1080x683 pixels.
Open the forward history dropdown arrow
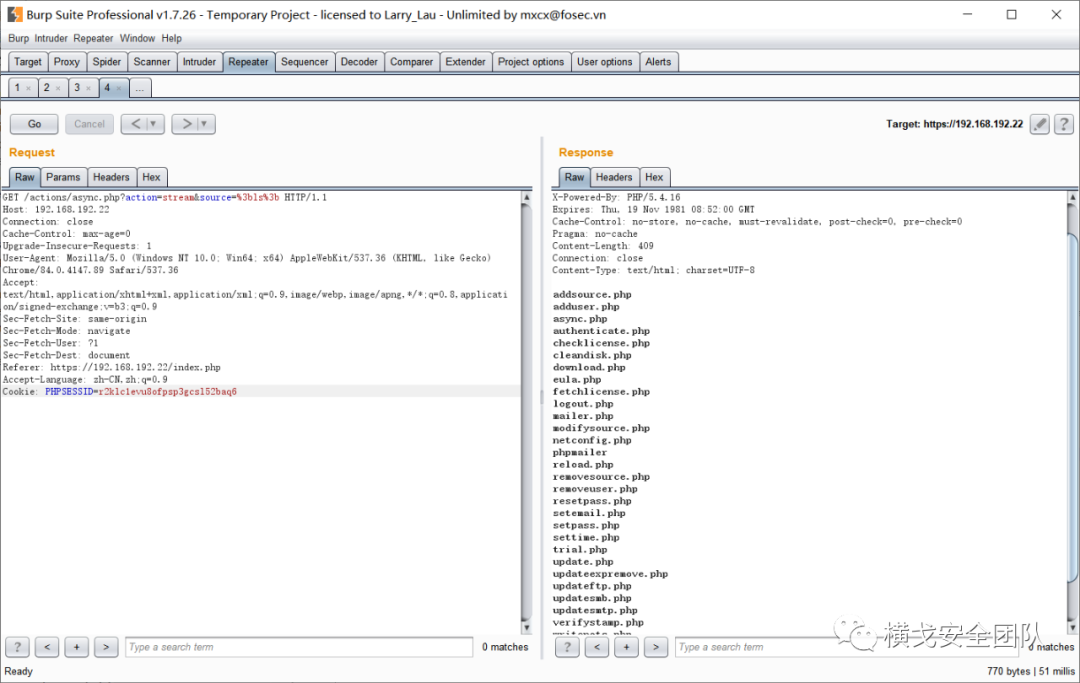[x=205, y=124]
